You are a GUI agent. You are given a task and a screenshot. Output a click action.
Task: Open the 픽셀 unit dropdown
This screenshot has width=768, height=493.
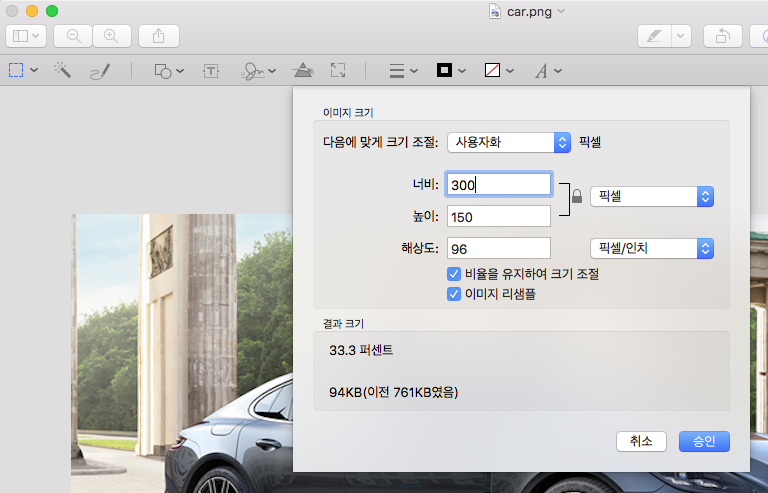(x=652, y=196)
